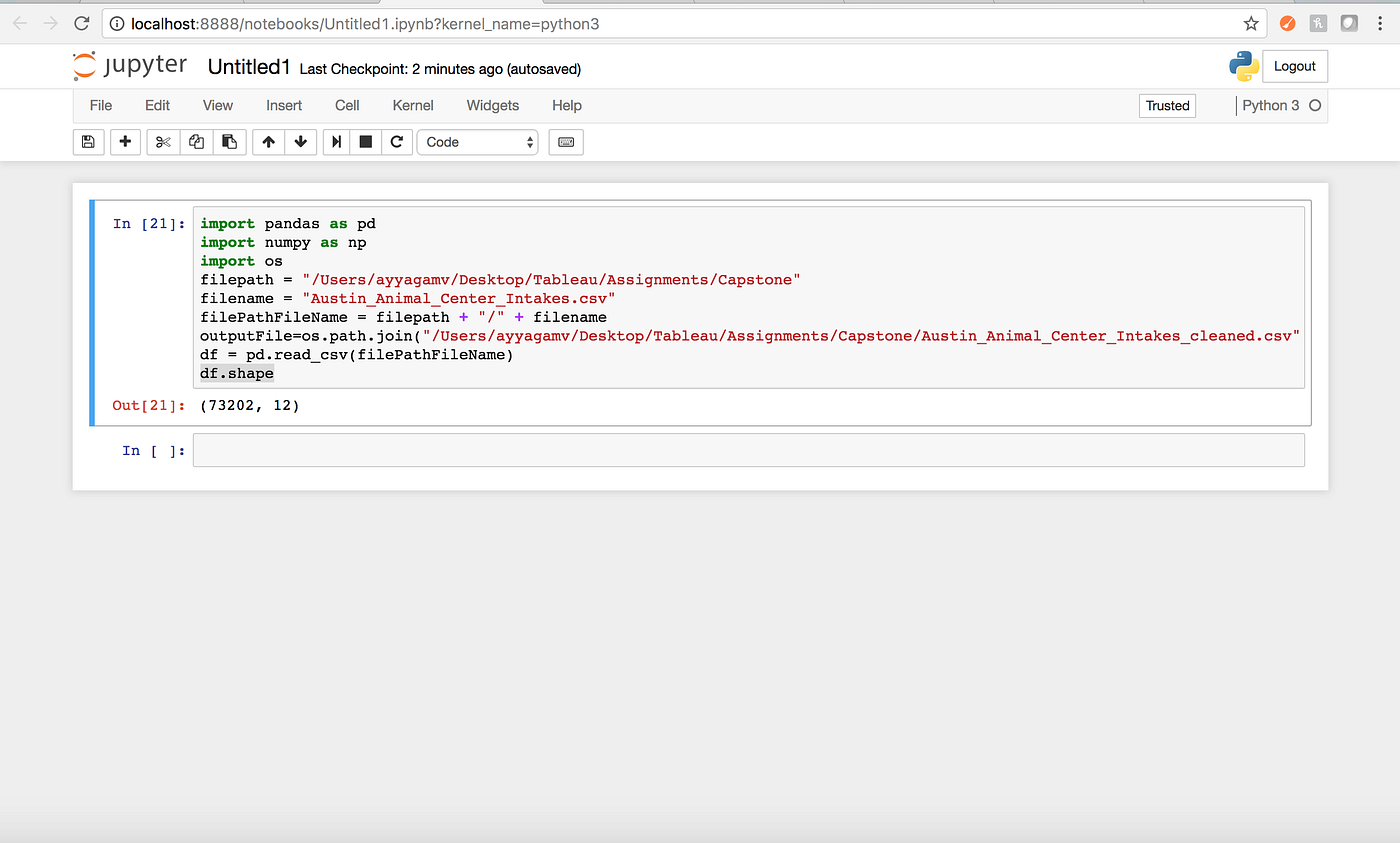Image resolution: width=1400 pixels, height=843 pixels.
Task: Rename the notebook by clicking Untitled1
Action: 248,66
